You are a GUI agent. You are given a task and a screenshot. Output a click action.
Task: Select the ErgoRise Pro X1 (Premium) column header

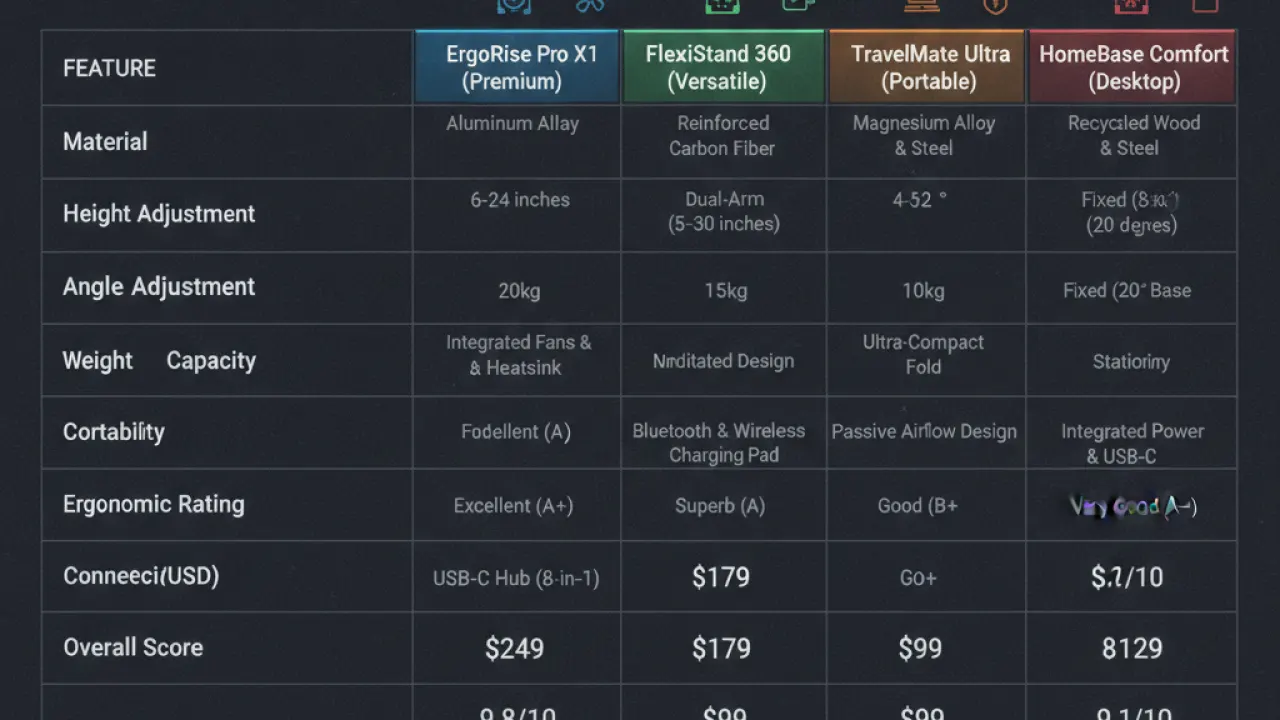coord(517,67)
